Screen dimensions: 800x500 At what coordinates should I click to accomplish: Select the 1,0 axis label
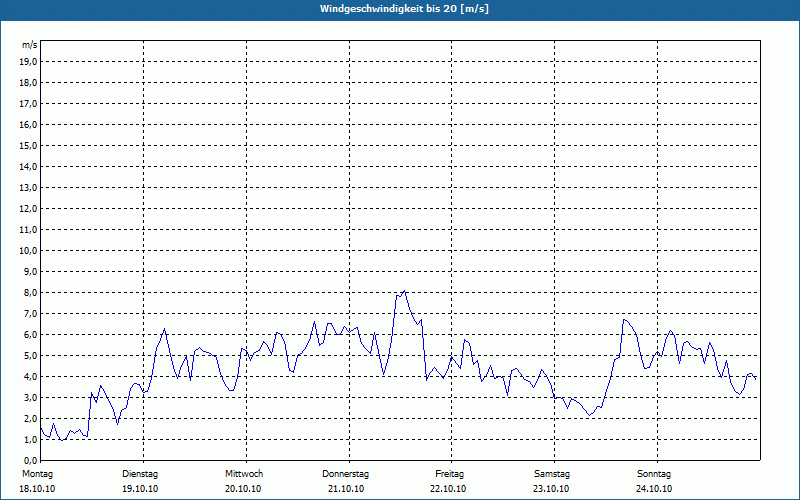[x=31, y=439]
